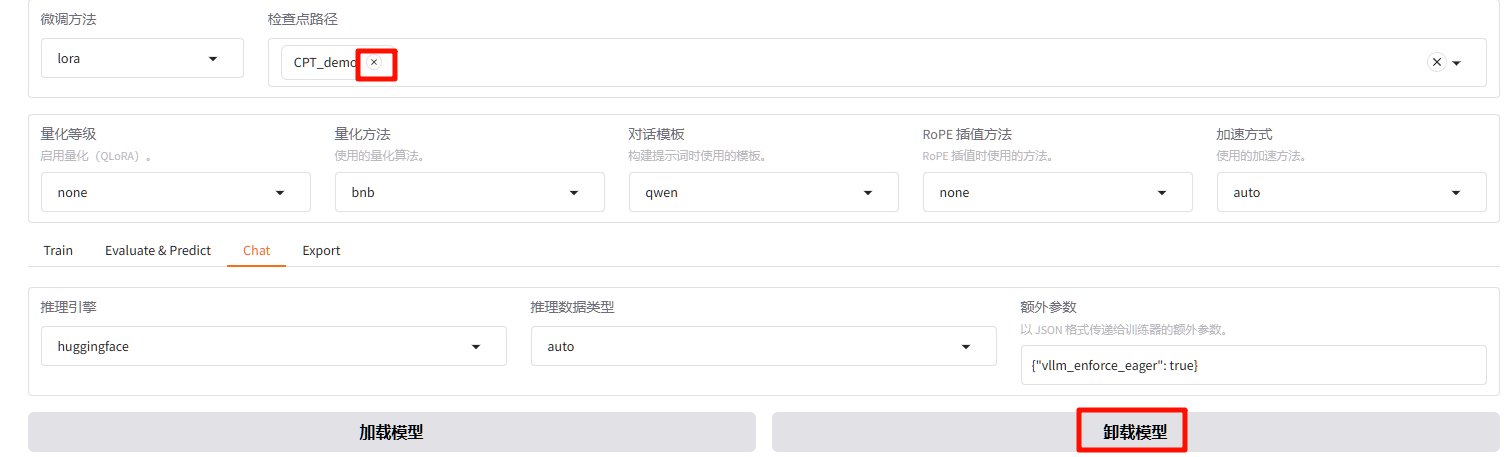Open the 对话模板 qwen dropdown
This screenshot has width=1504, height=457.
(x=763, y=193)
